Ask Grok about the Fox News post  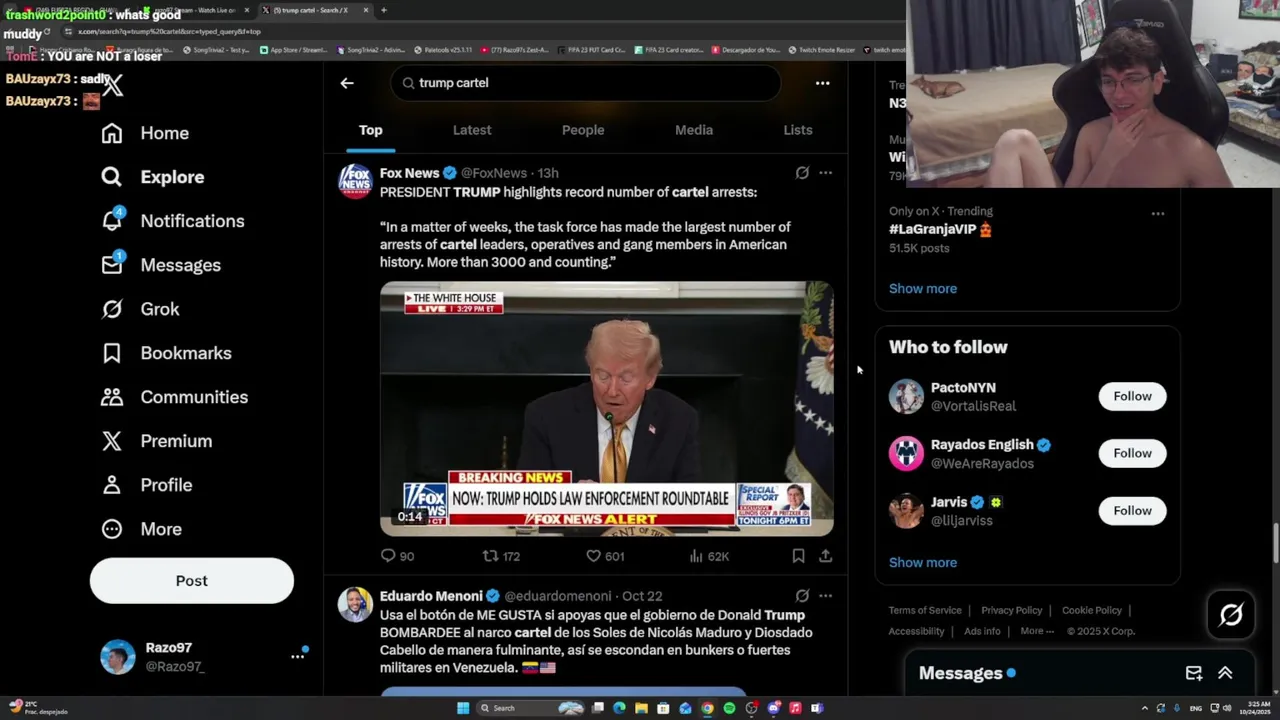(802, 173)
